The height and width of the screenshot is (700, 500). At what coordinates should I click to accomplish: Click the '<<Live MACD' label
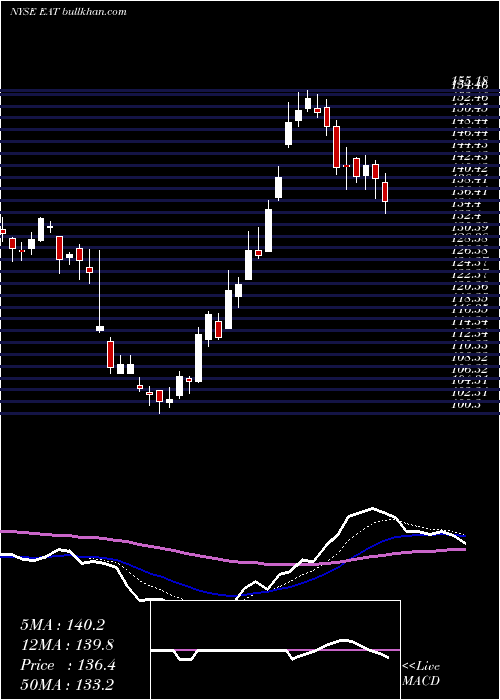421,673
